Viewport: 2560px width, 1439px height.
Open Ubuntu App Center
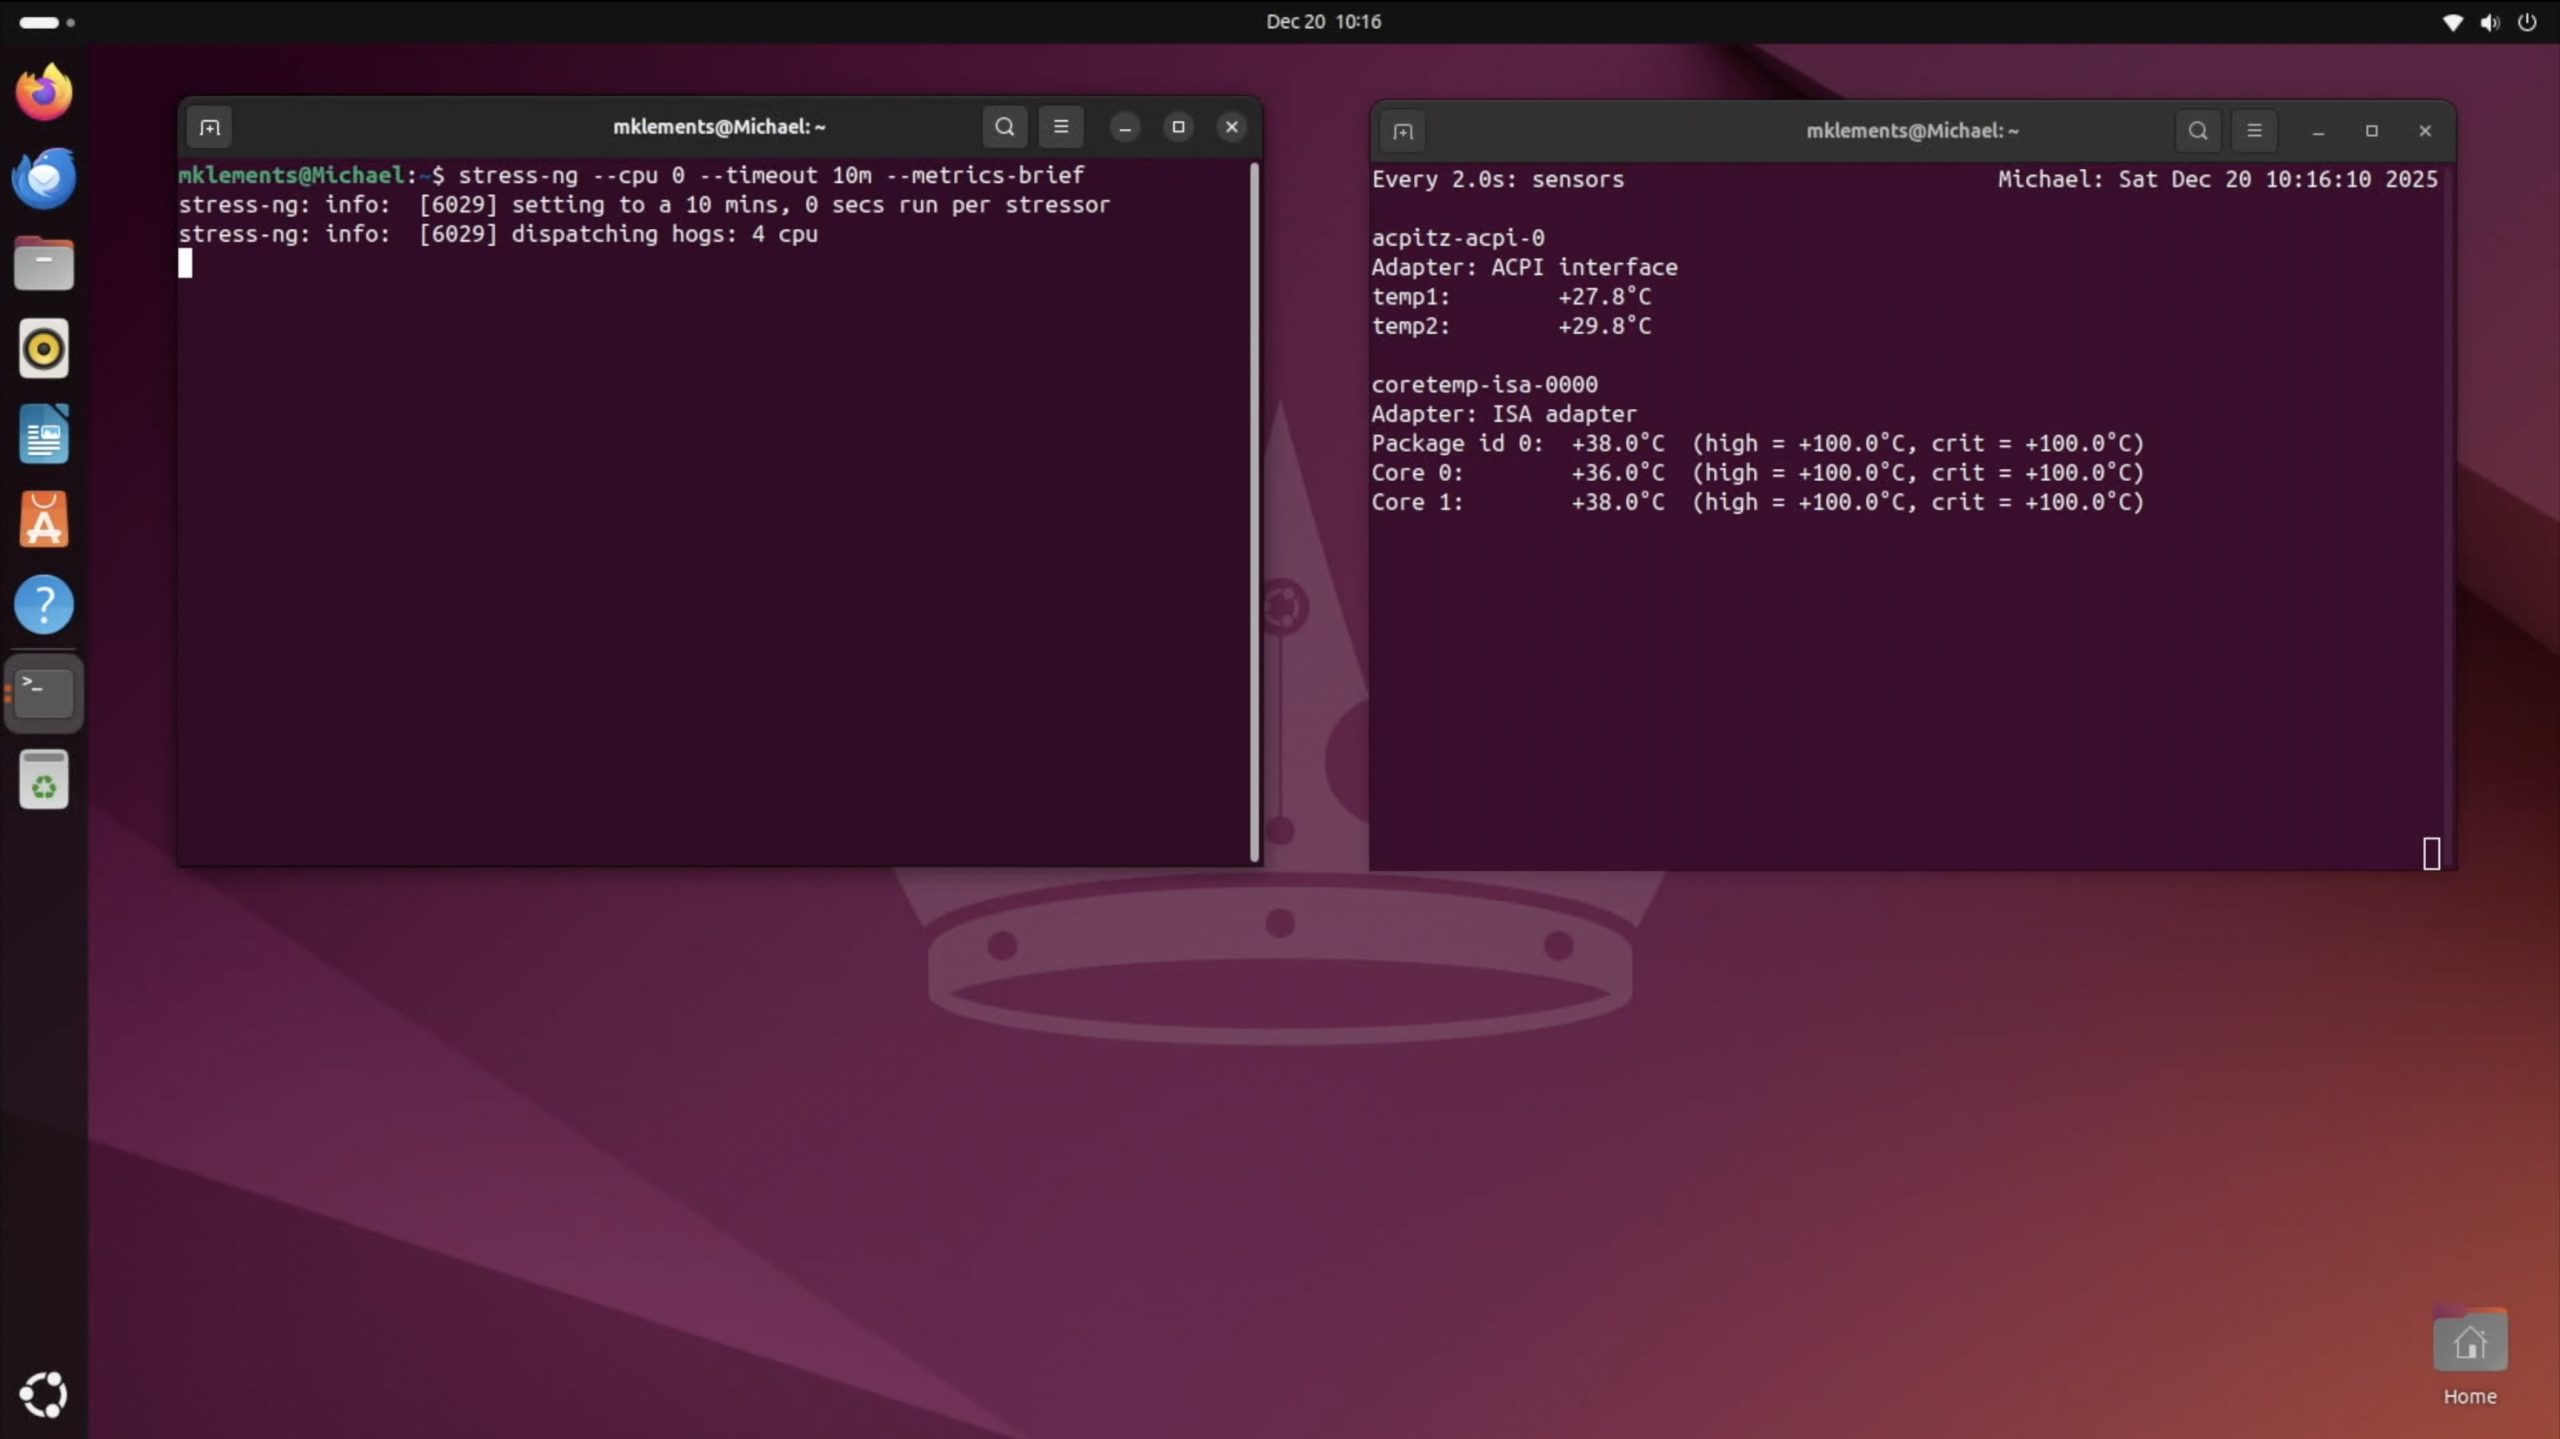44,520
